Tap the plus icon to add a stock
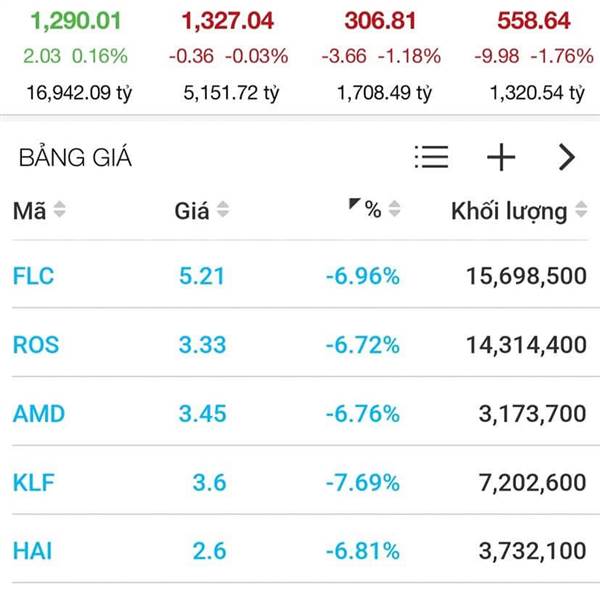The height and width of the screenshot is (600, 600). (500, 157)
